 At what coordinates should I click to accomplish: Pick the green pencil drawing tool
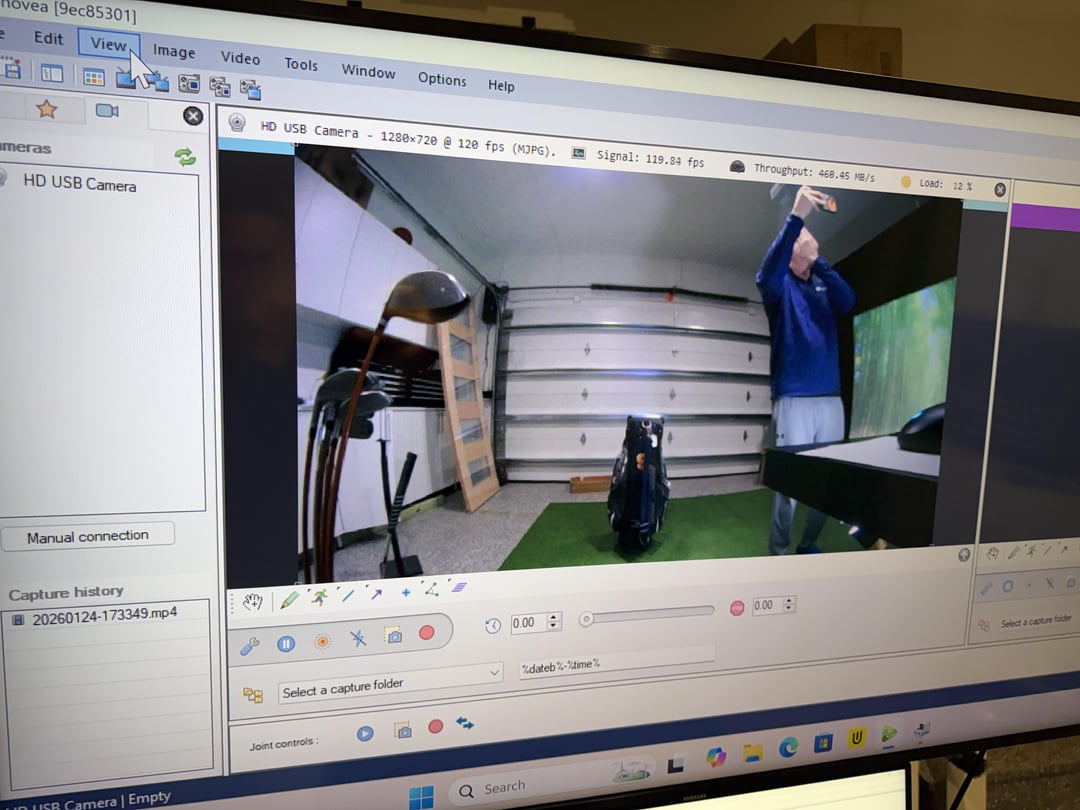(289, 600)
